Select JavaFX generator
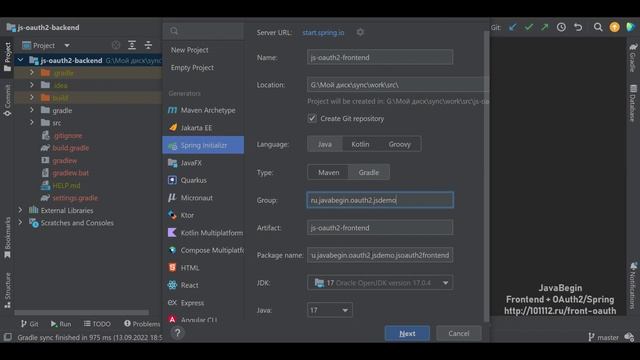This screenshot has height=360, width=640. point(203,163)
